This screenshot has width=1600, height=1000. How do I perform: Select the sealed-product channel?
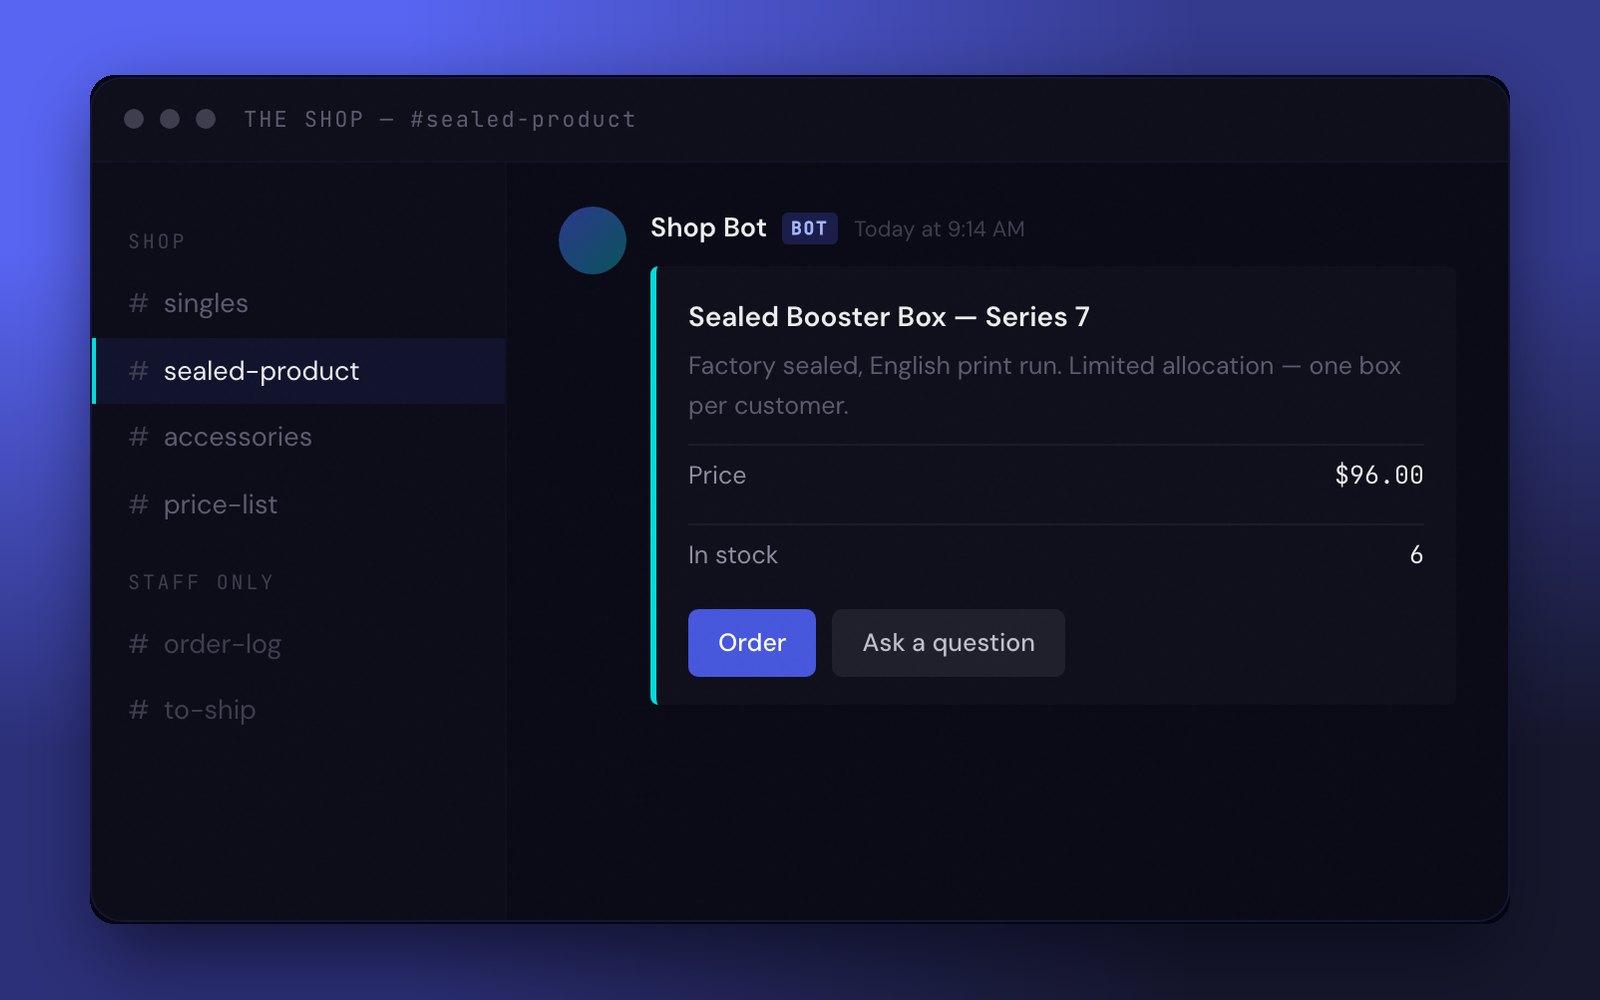tap(298, 371)
